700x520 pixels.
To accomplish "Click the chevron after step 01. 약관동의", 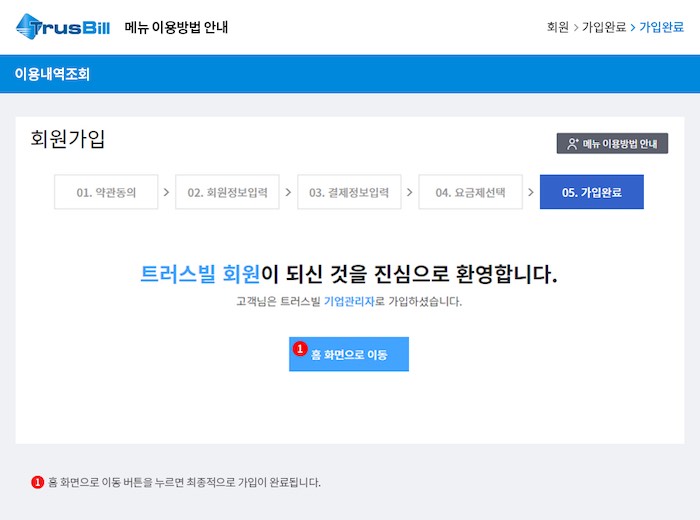I will pyautogui.click(x=166, y=192).
